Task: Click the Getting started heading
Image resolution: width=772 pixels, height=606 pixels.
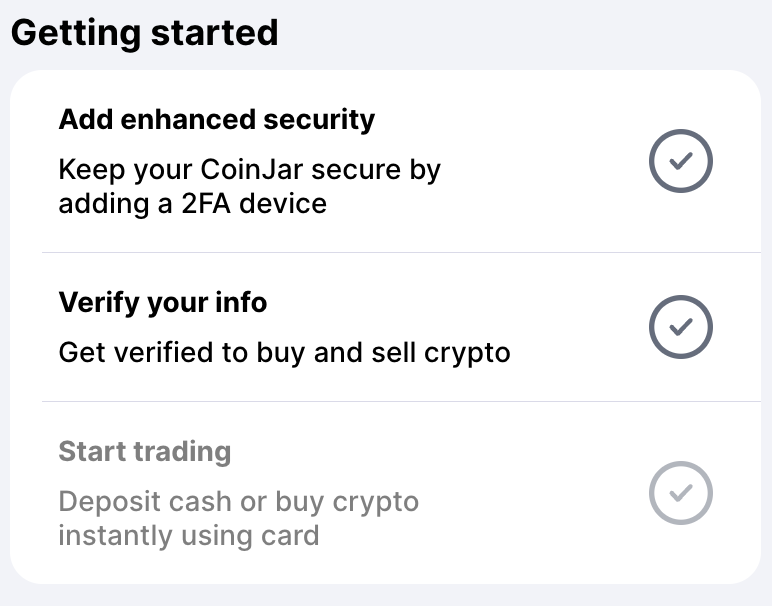Action: click(x=145, y=33)
